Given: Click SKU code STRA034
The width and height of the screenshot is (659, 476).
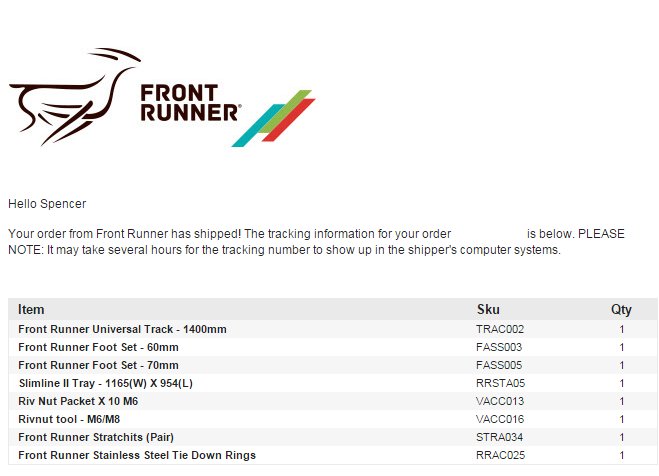Looking at the screenshot, I should [499, 437].
